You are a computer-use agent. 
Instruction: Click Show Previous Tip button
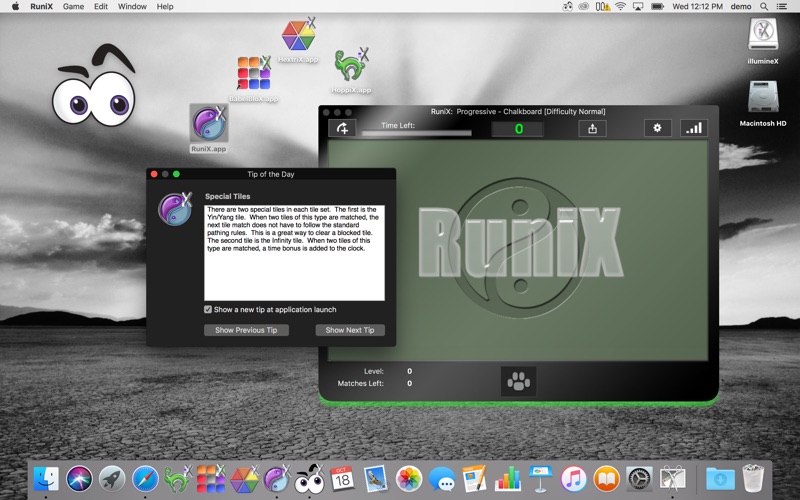click(x=246, y=330)
